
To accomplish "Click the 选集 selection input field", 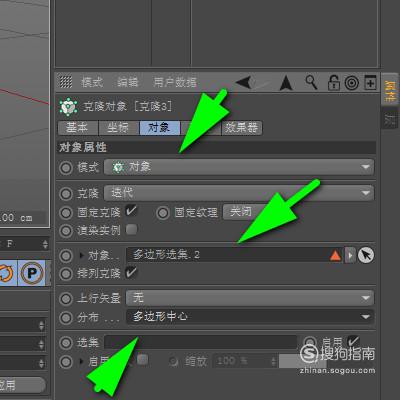I will (x=201, y=342).
